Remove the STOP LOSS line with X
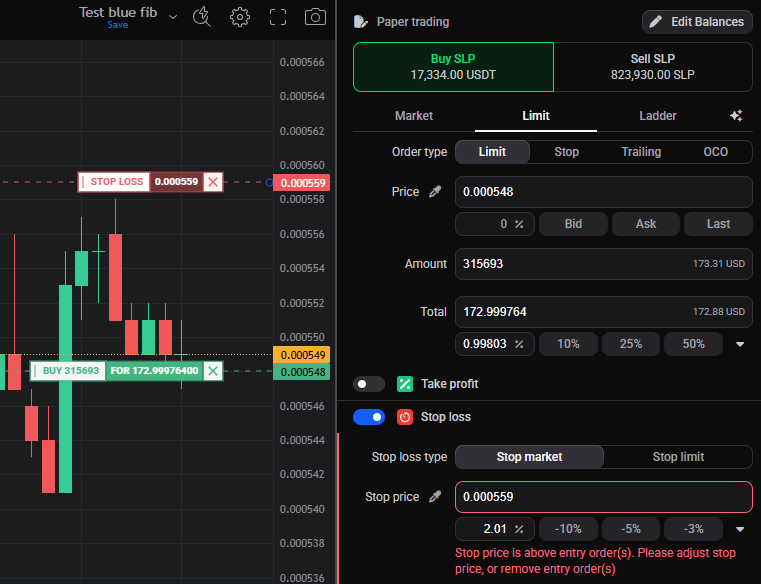Viewport: 761px width, 584px height. (x=213, y=182)
